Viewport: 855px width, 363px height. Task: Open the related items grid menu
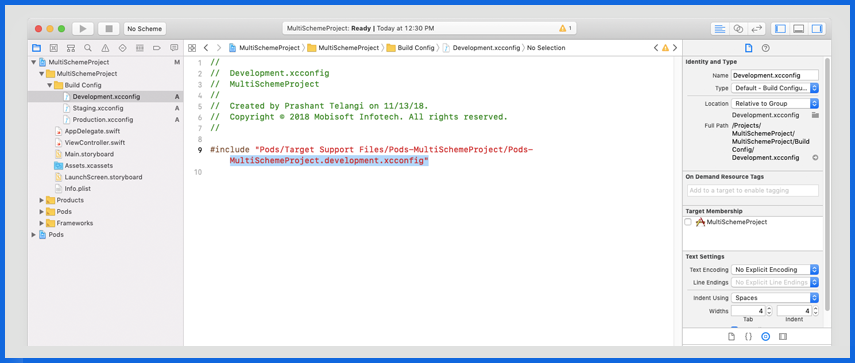tap(192, 48)
